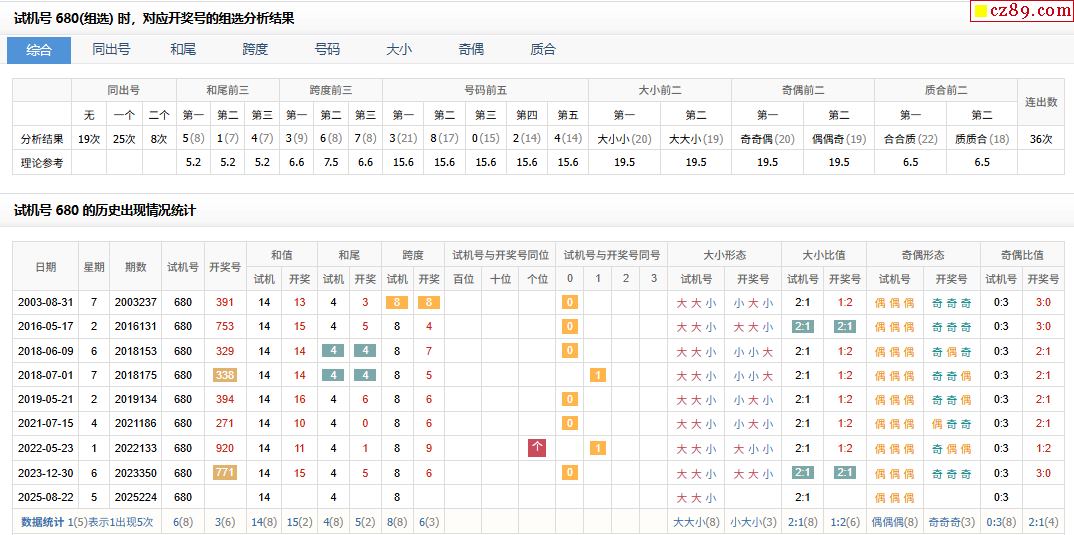Click highlighted draw number 771

pyautogui.click(x=225, y=472)
